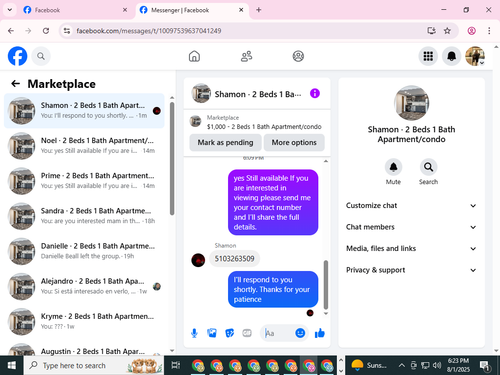Open the account profile picture menu
The image size is (500, 375).
point(475,56)
